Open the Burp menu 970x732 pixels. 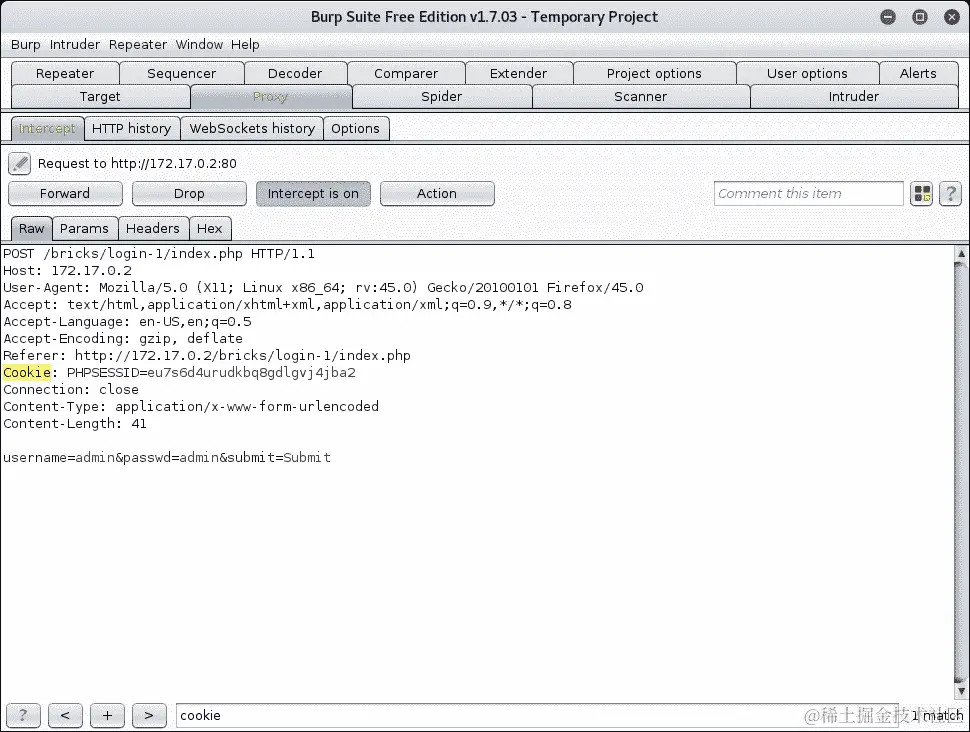[25, 45]
